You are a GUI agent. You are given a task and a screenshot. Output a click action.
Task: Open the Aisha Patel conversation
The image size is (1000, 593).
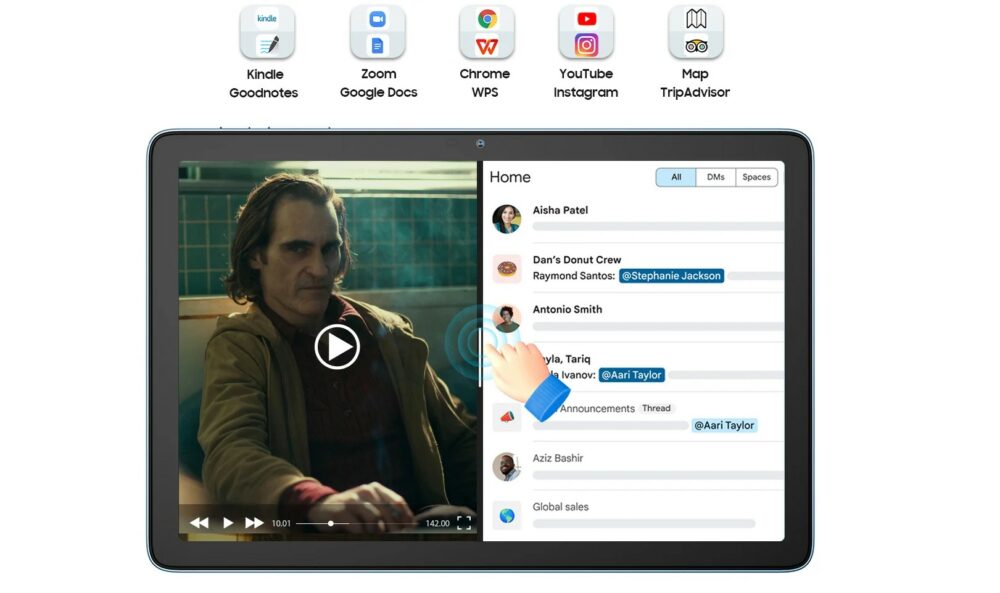point(638,218)
